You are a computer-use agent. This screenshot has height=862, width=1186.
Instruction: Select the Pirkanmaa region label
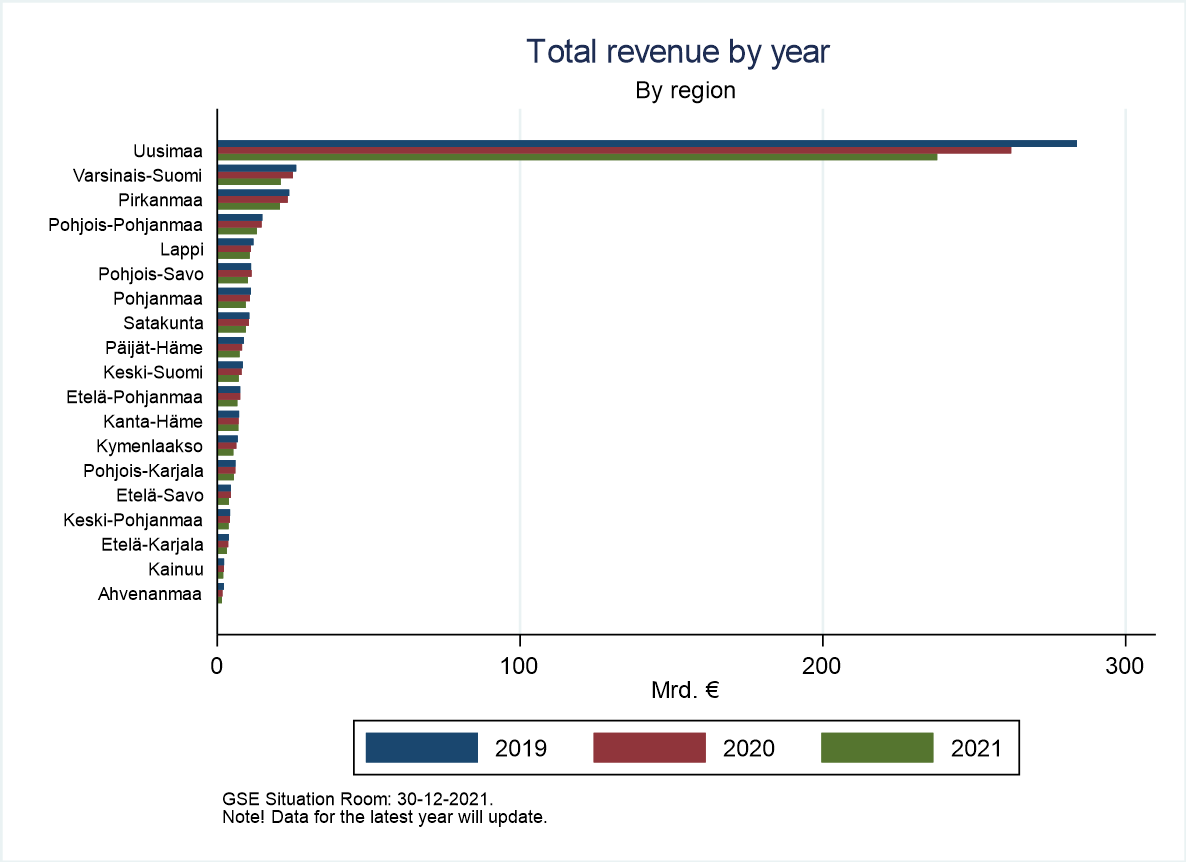click(x=160, y=200)
